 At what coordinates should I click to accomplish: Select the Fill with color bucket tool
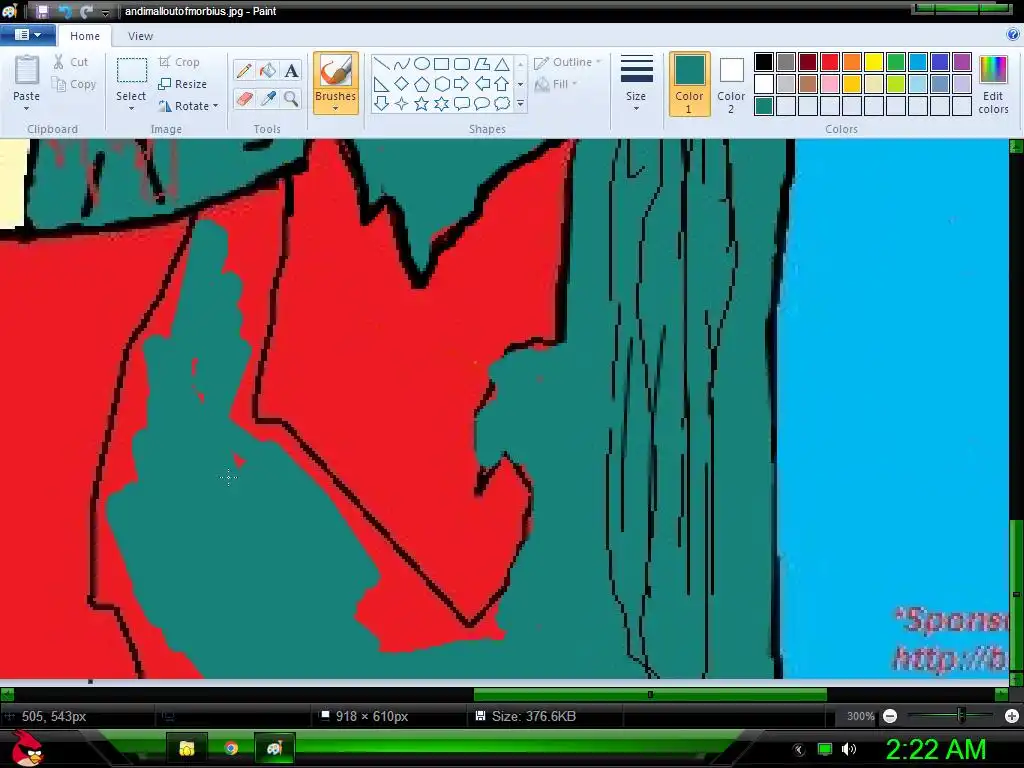[268, 71]
